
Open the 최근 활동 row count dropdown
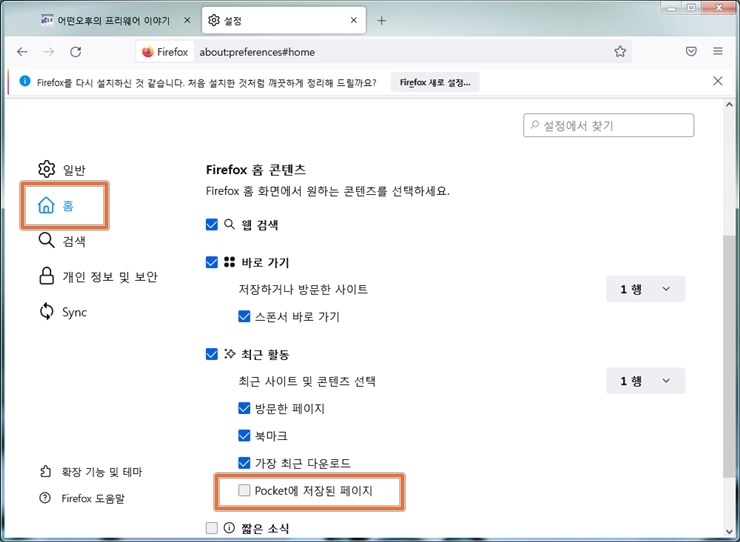coord(645,381)
